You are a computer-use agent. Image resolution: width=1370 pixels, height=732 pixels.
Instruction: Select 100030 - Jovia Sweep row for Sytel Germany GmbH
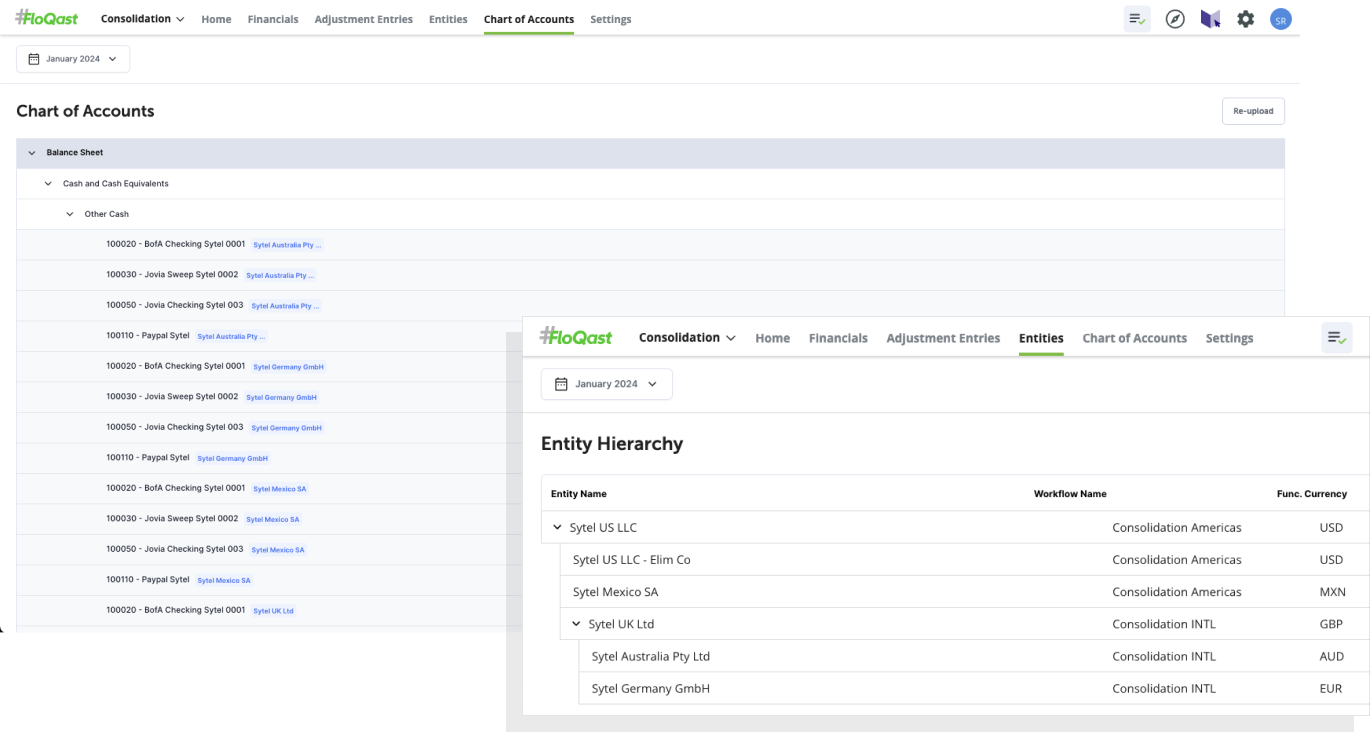click(x=269, y=397)
